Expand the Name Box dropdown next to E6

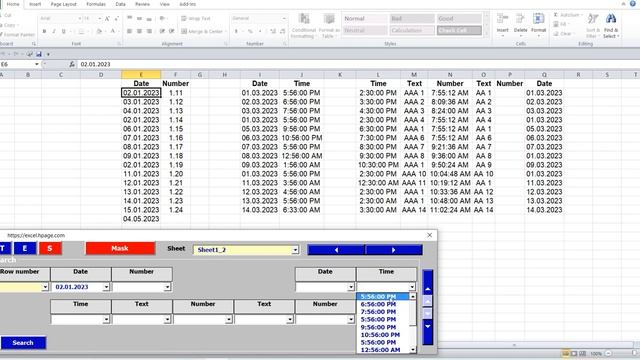[36, 64]
